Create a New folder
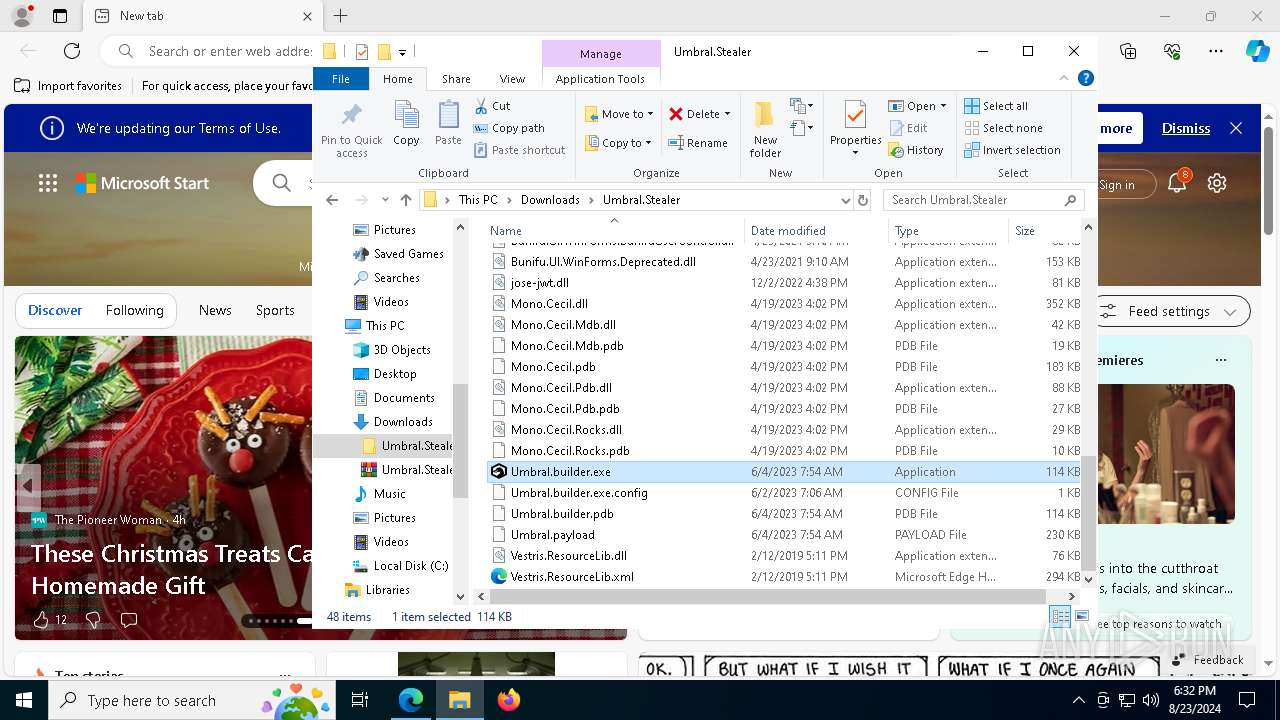 point(765,128)
